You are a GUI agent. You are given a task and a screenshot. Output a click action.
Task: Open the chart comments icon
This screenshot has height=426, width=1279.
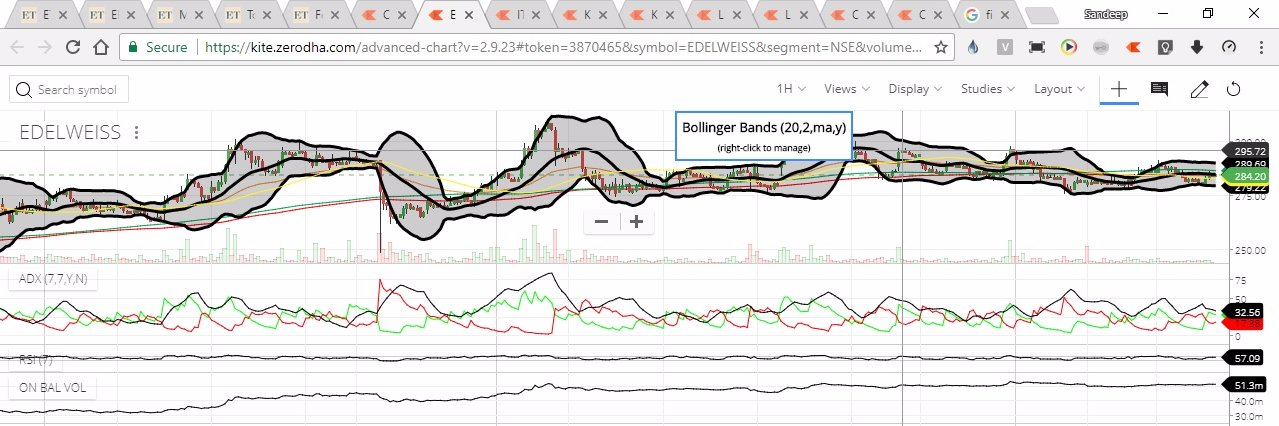pos(1159,89)
